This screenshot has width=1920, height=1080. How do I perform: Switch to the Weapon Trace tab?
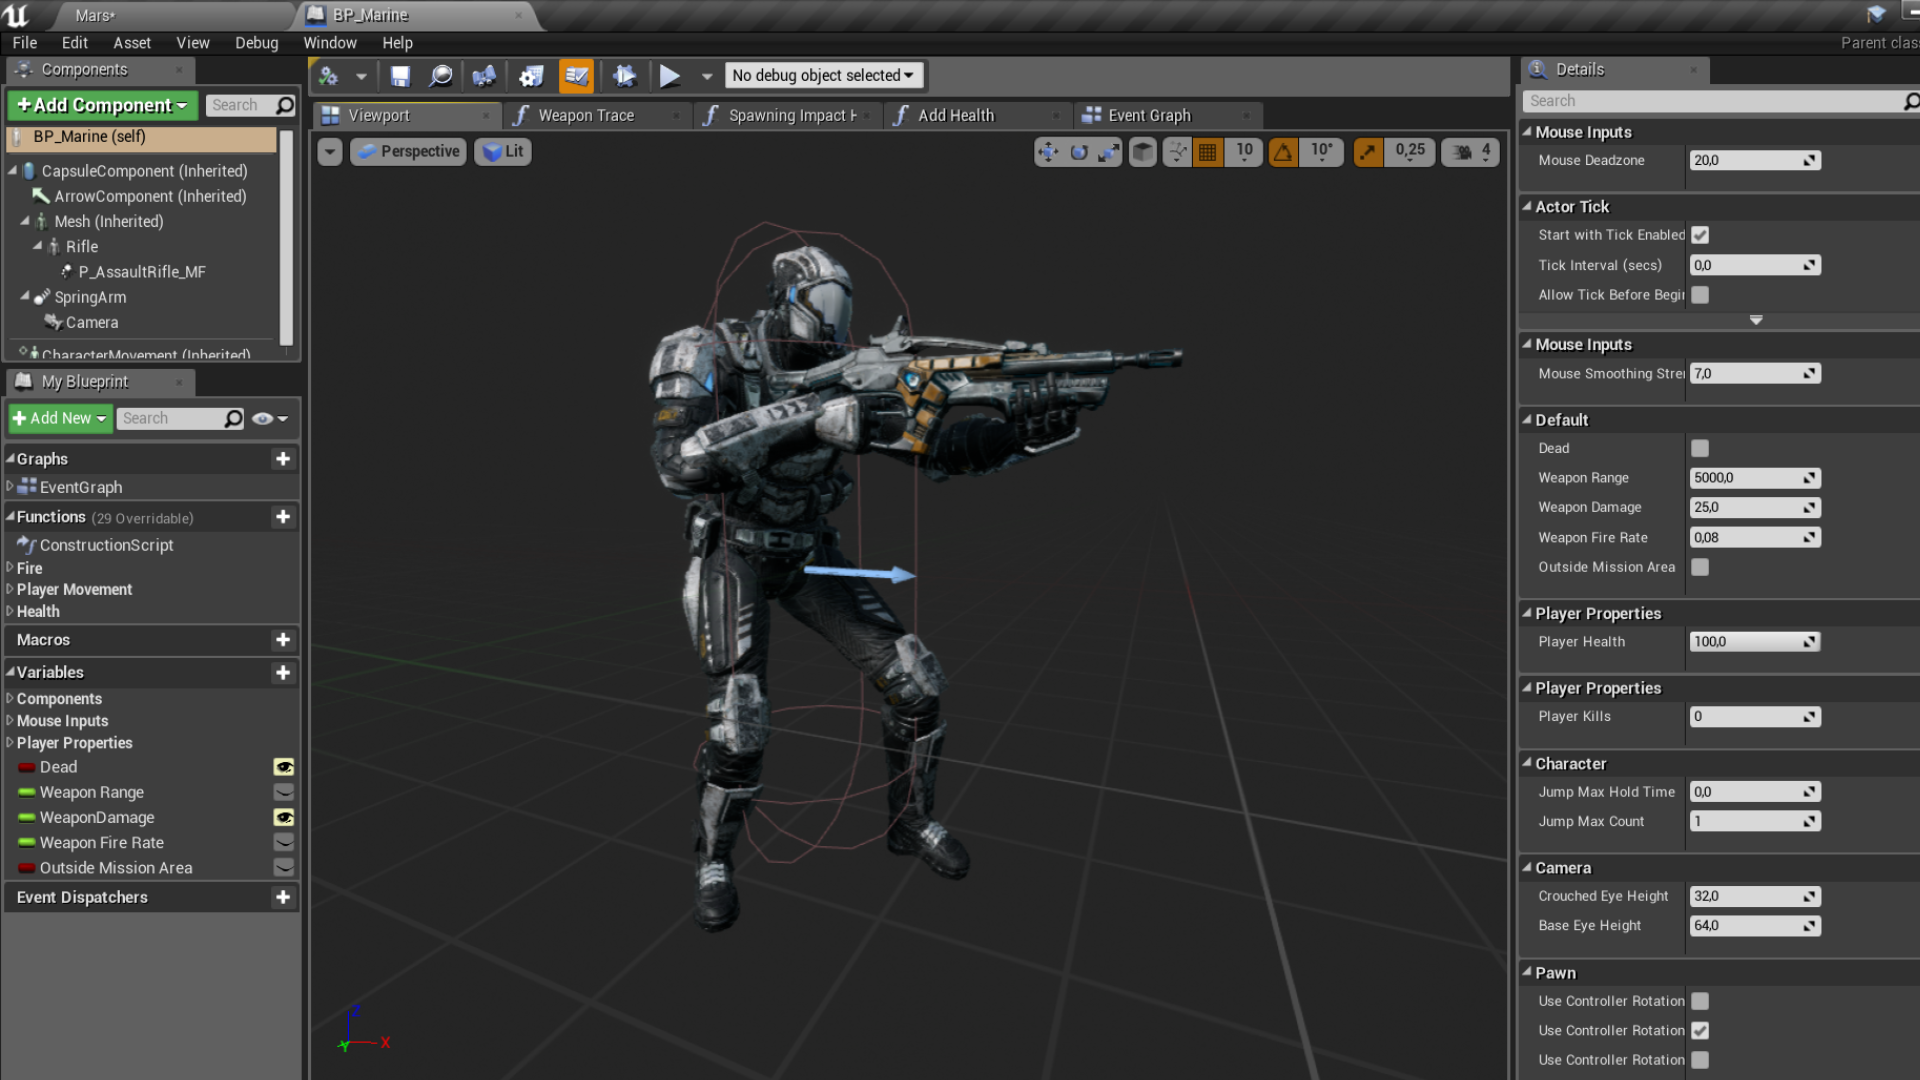(x=596, y=116)
